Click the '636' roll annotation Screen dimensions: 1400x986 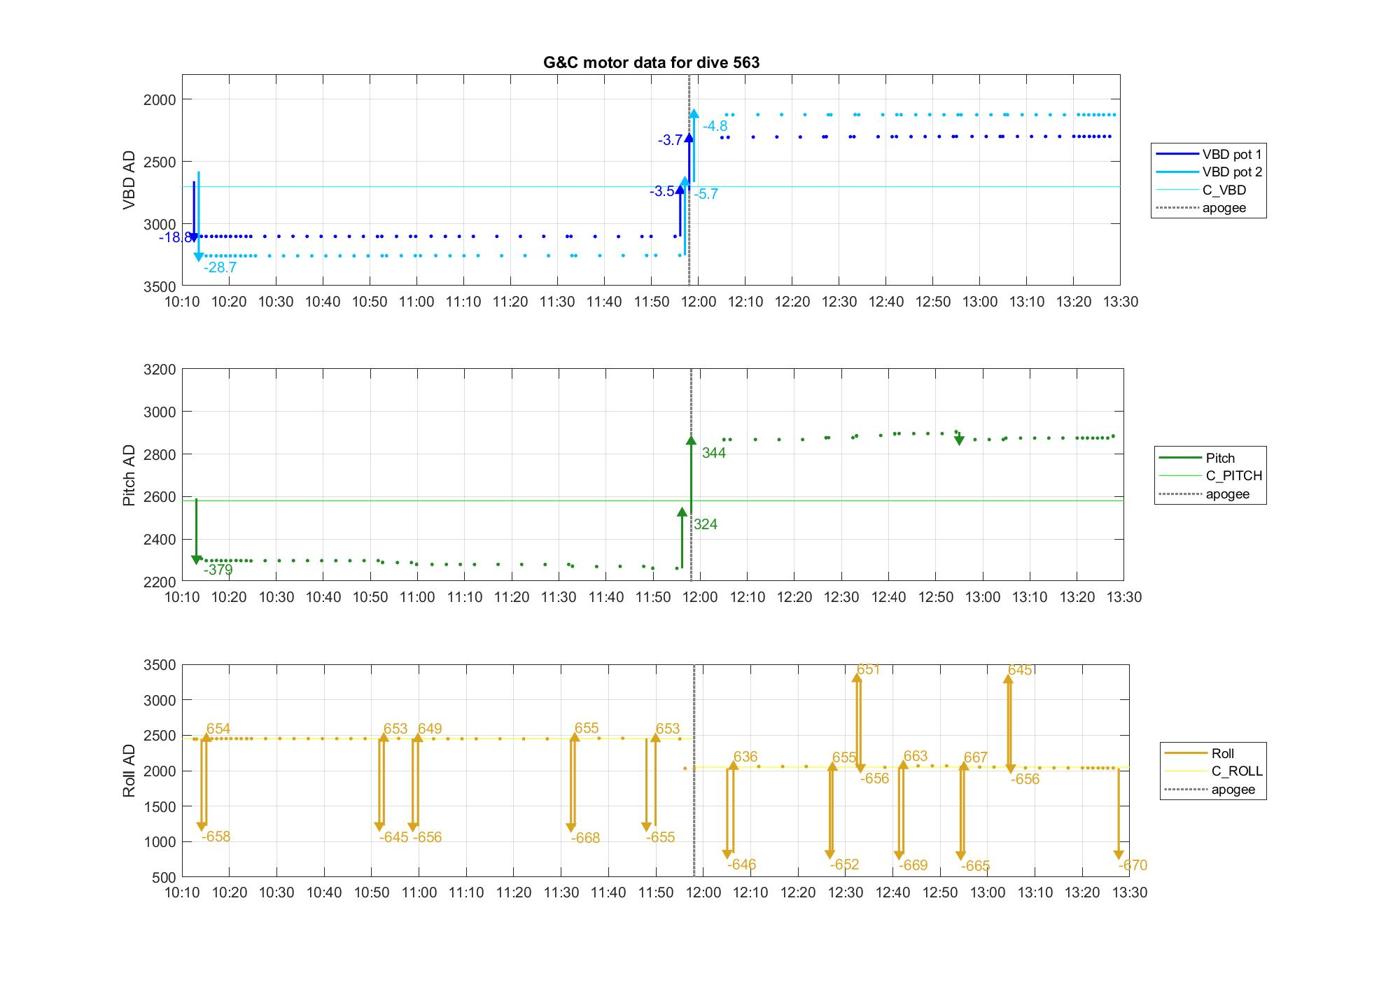coord(745,757)
